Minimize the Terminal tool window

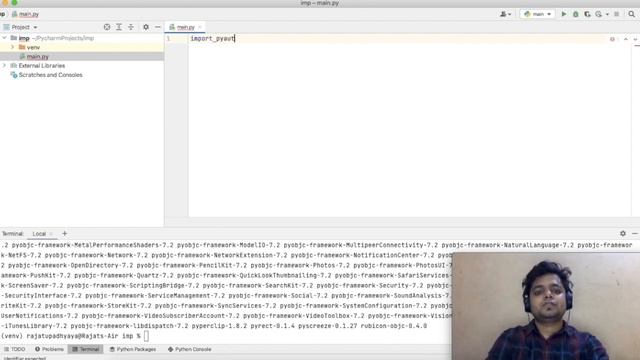click(x=635, y=233)
